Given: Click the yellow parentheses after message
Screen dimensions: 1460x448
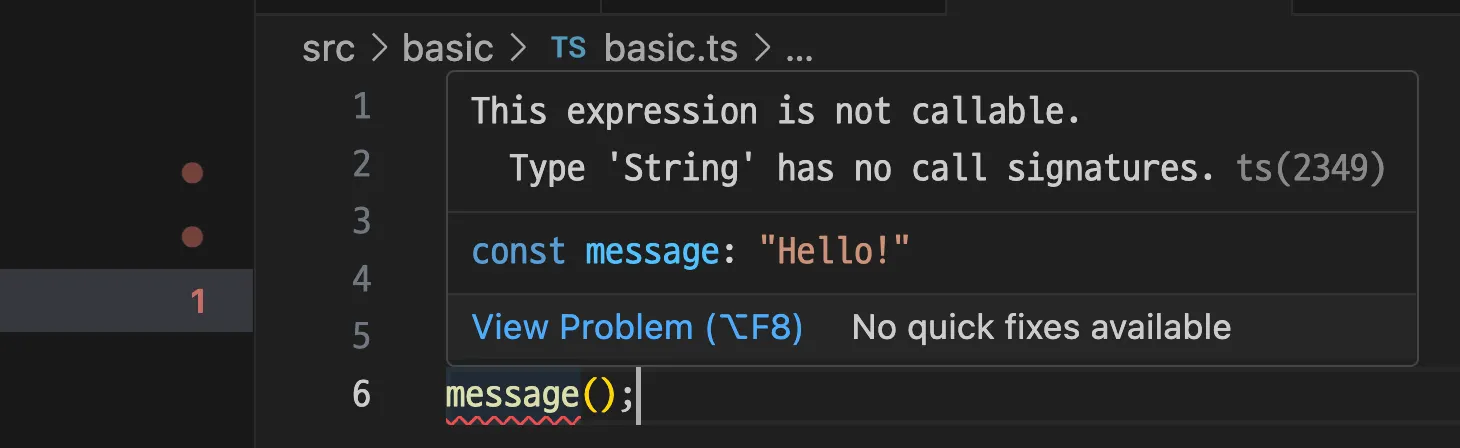Looking at the screenshot, I should (x=600, y=396).
